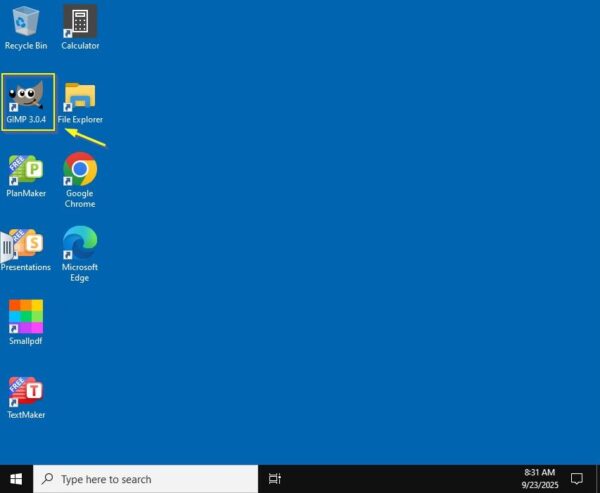
Task: Select the Calculator shortcut icon
Action: tap(80, 28)
